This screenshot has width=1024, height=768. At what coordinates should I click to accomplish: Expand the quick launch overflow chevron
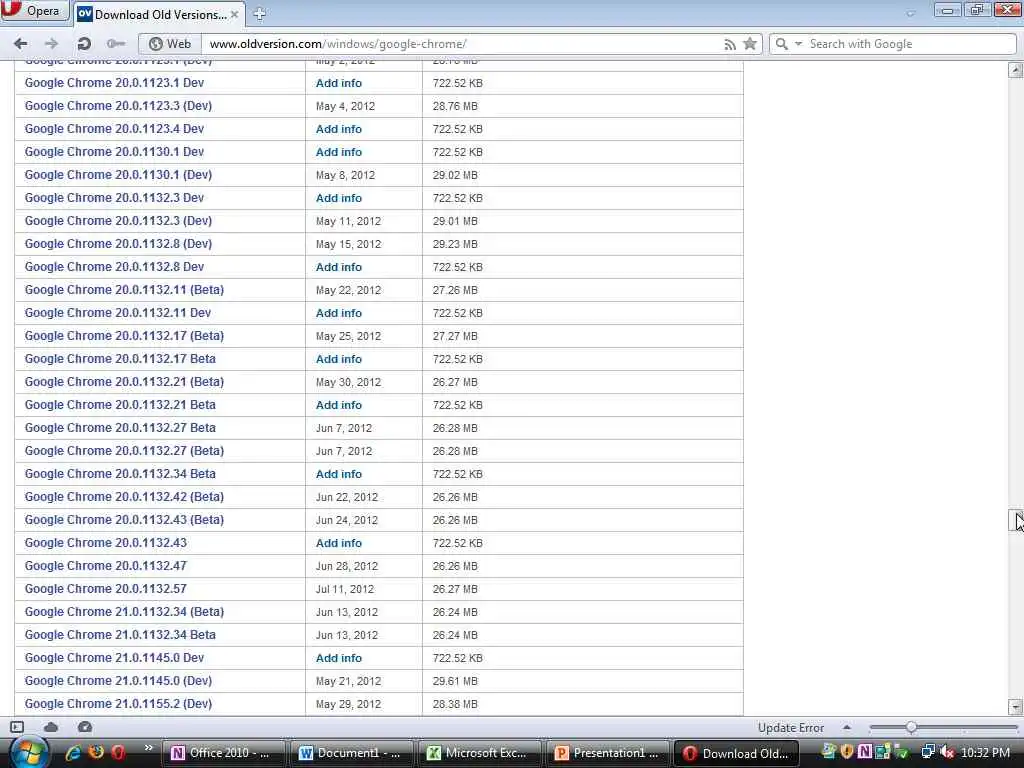(x=149, y=748)
